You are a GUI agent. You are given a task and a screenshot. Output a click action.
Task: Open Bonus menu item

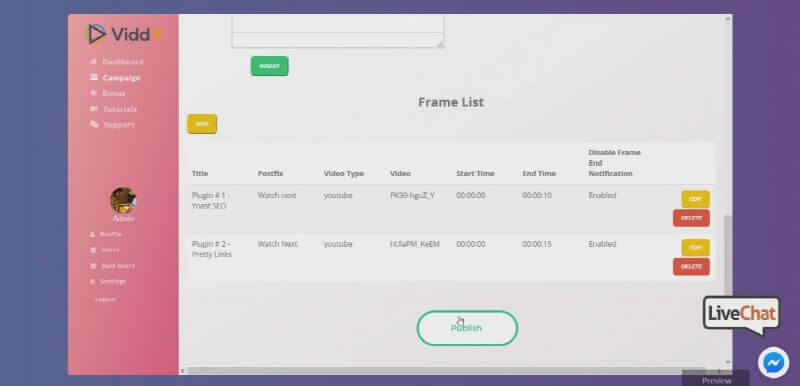(114, 93)
